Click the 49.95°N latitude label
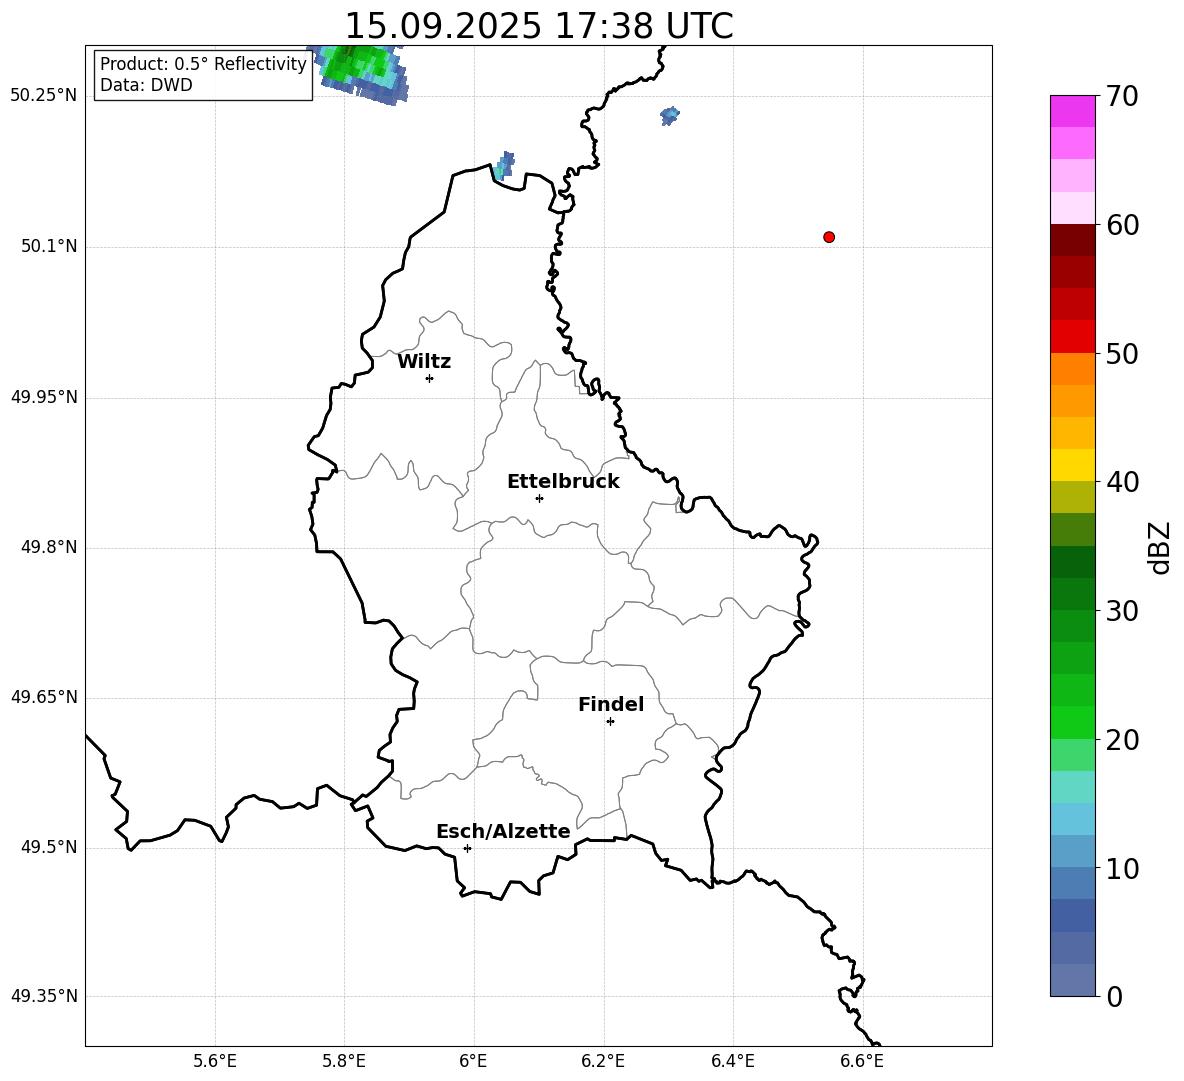Viewport: 1184px width, 1081px height. [44, 397]
